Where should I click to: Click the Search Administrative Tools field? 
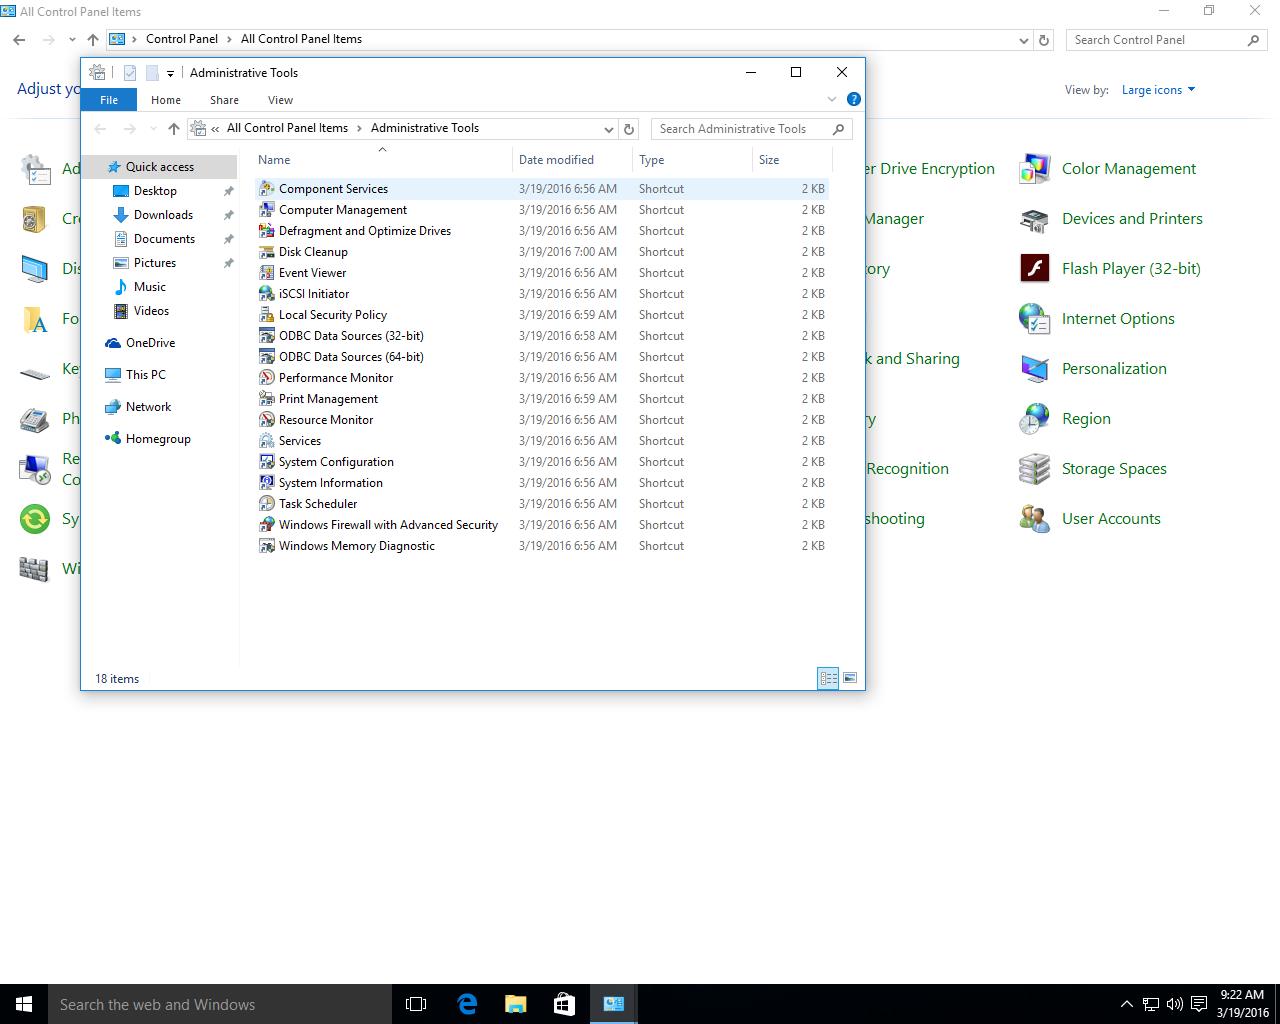[x=752, y=129]
